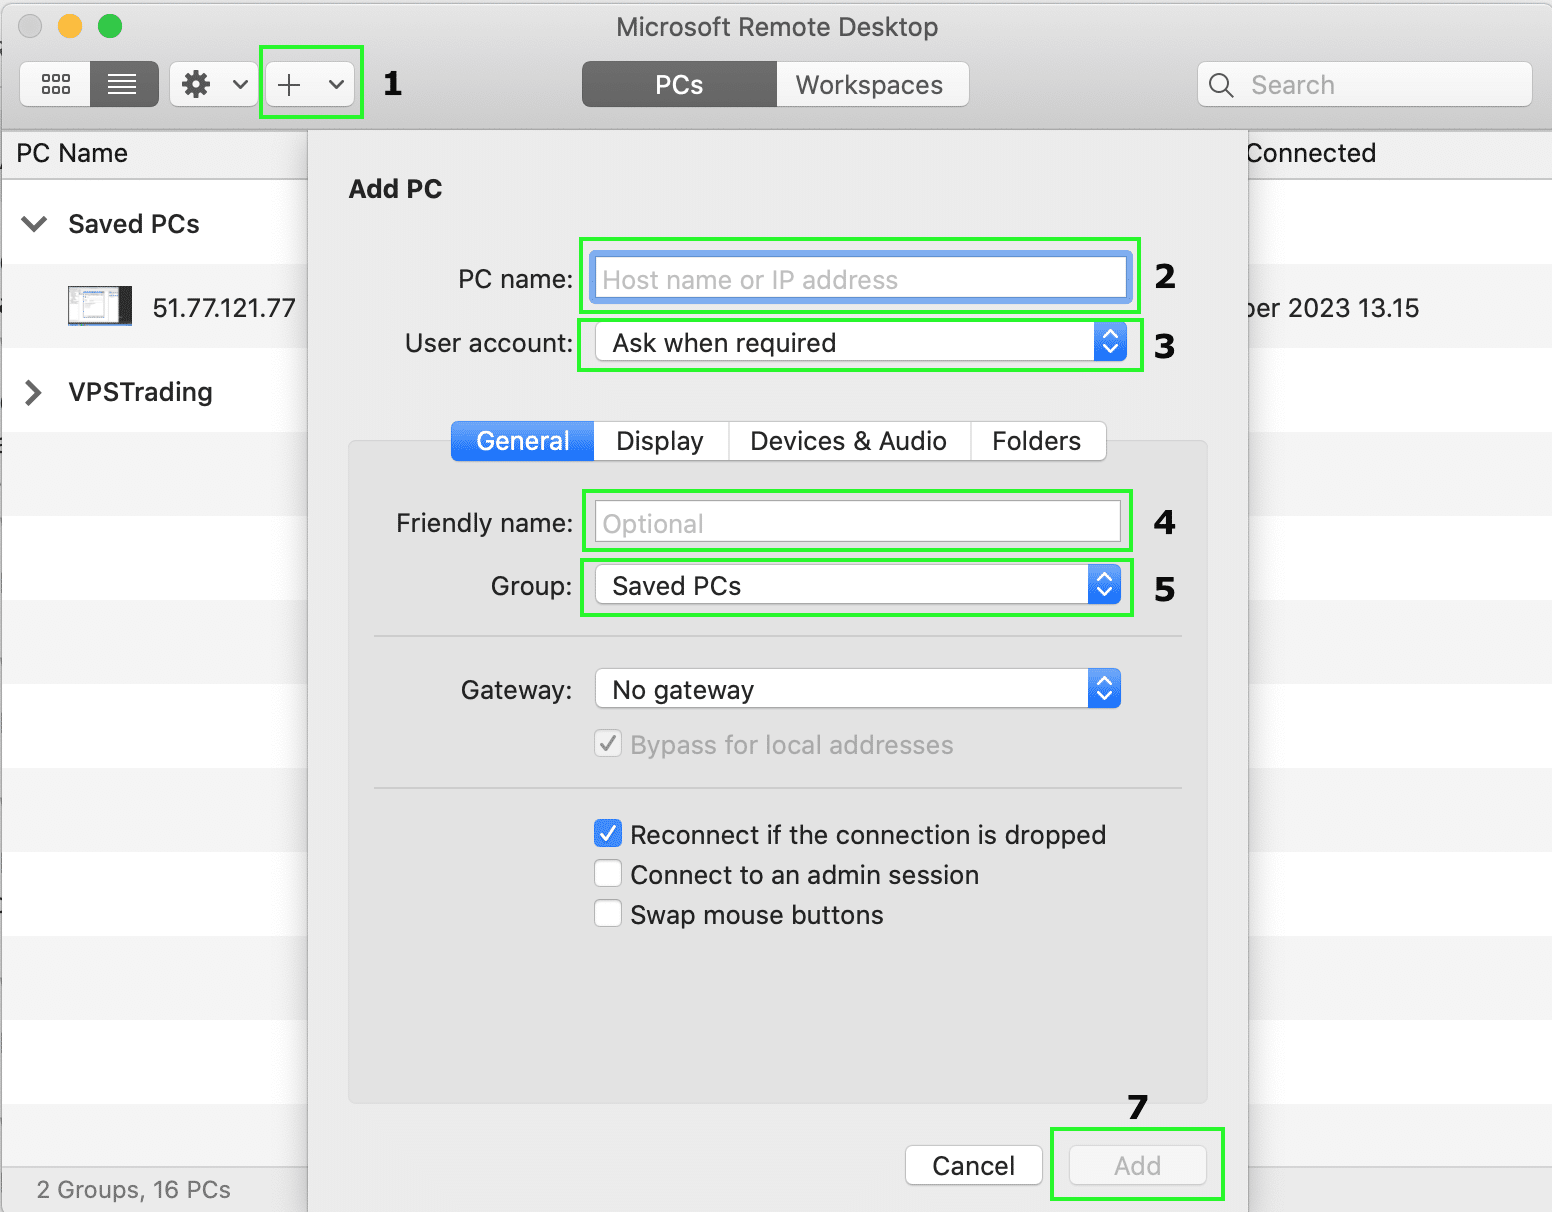Click the Cancel button

click(x=974, y=1166)
